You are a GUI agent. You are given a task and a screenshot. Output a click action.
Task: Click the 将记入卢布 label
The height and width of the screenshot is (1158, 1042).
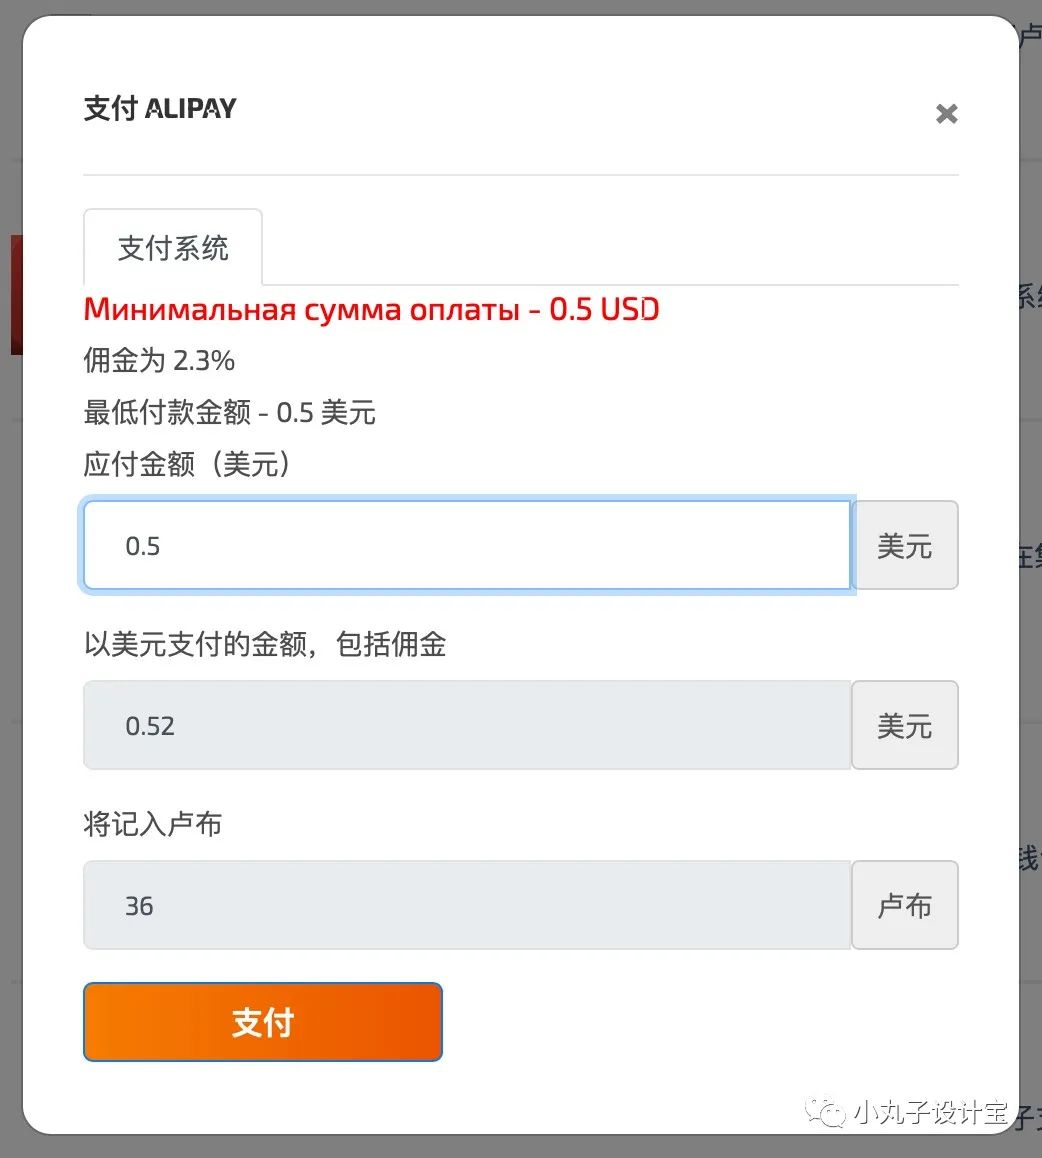(152, 824)
